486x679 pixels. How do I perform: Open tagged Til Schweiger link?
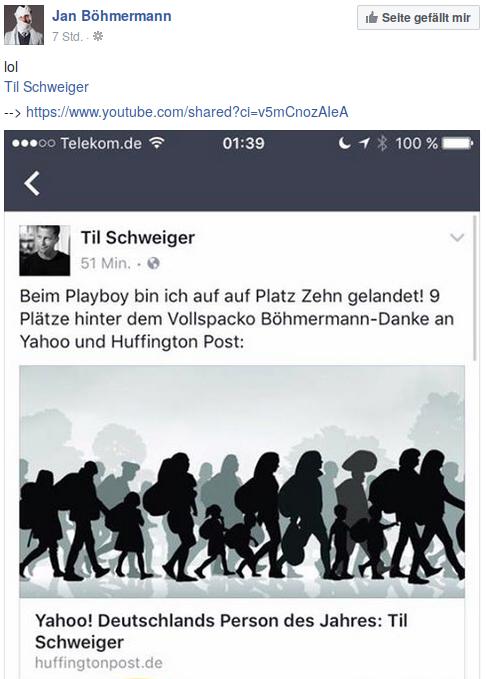46,87
